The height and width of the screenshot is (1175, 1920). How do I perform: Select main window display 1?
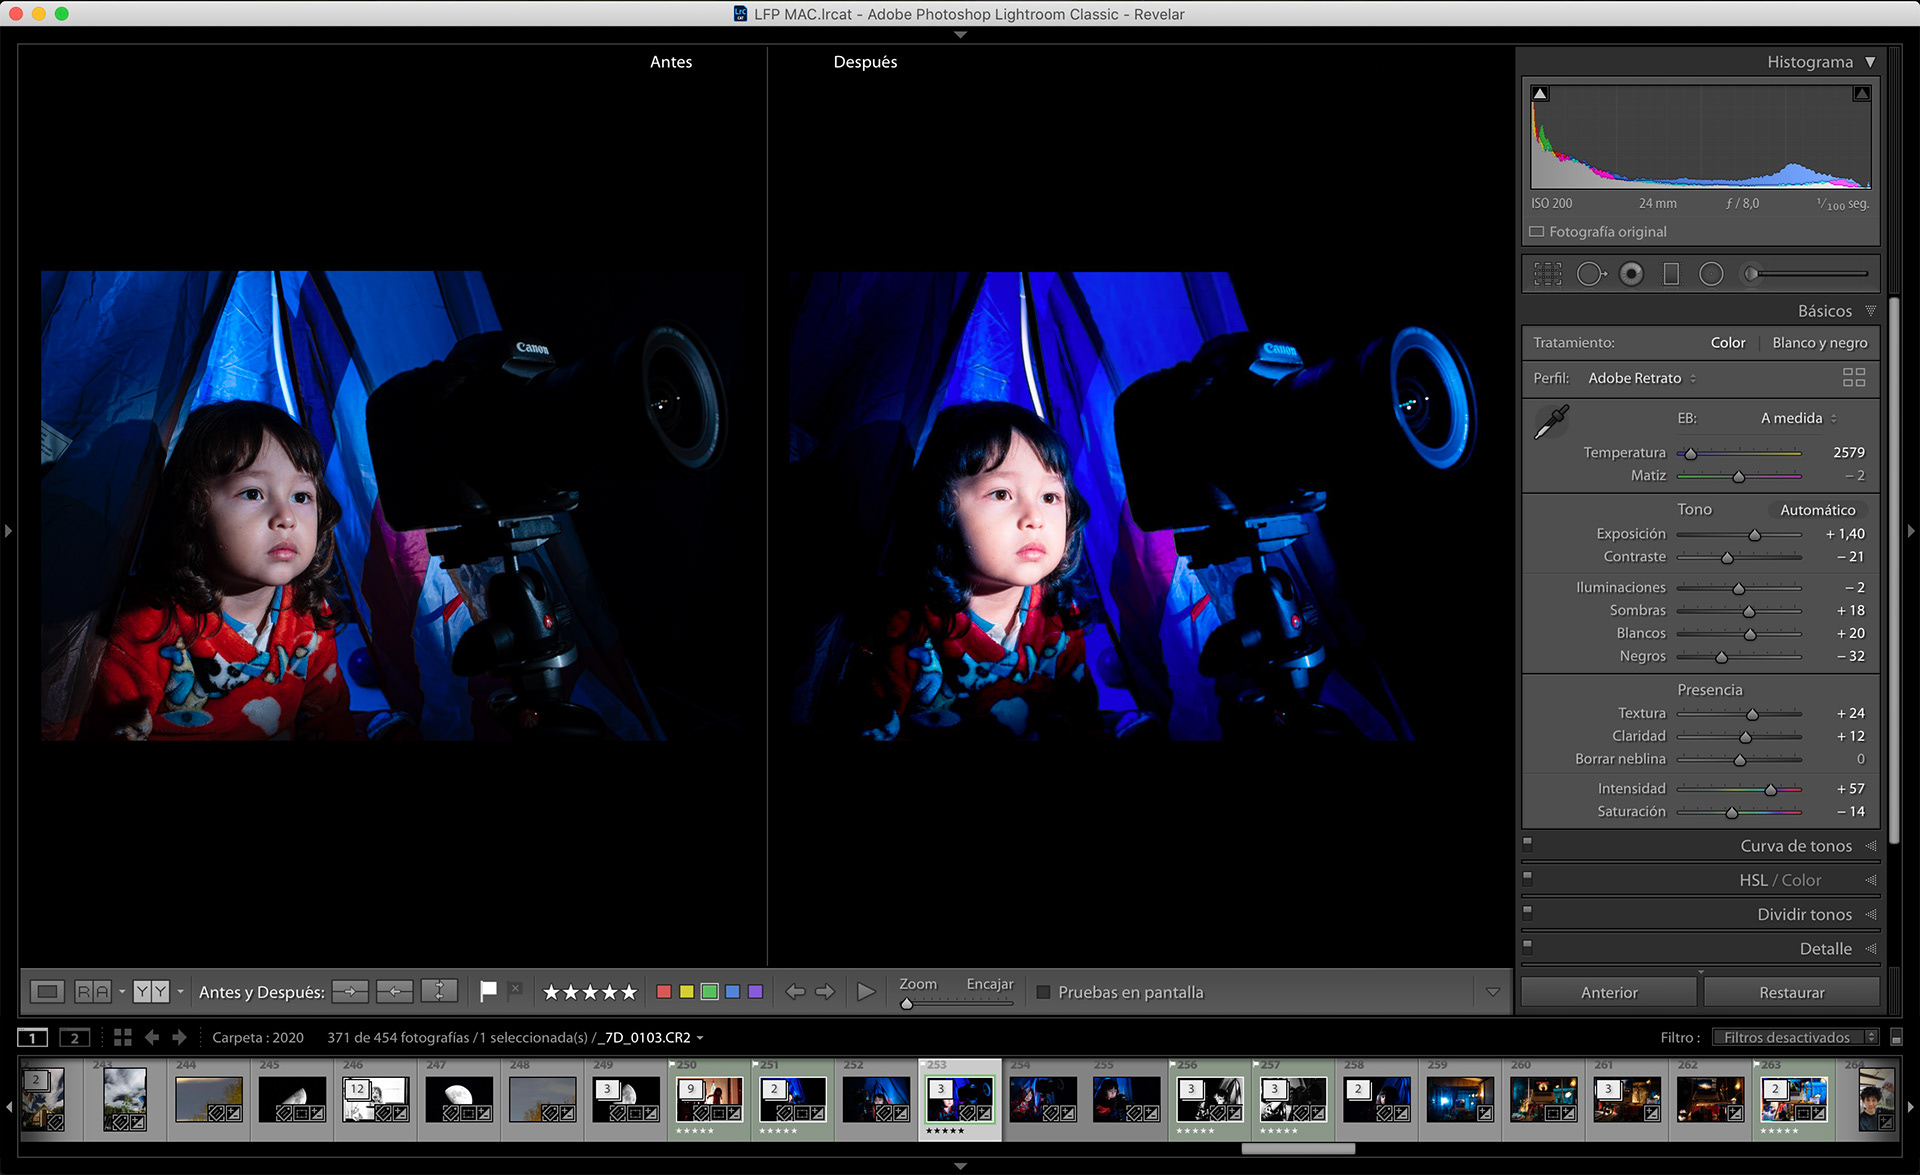[x=32, y=1037]
